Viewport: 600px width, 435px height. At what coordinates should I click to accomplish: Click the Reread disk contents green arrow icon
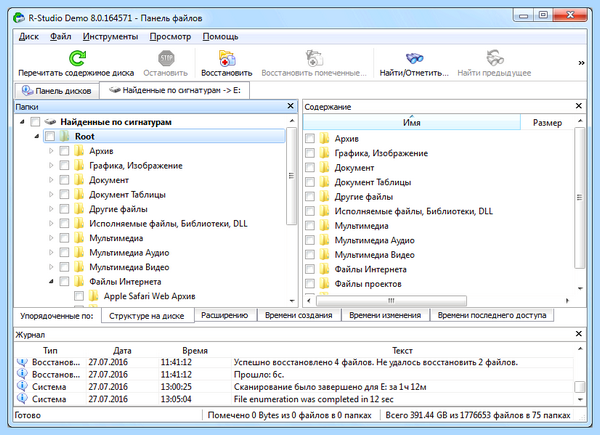point(77,58)
